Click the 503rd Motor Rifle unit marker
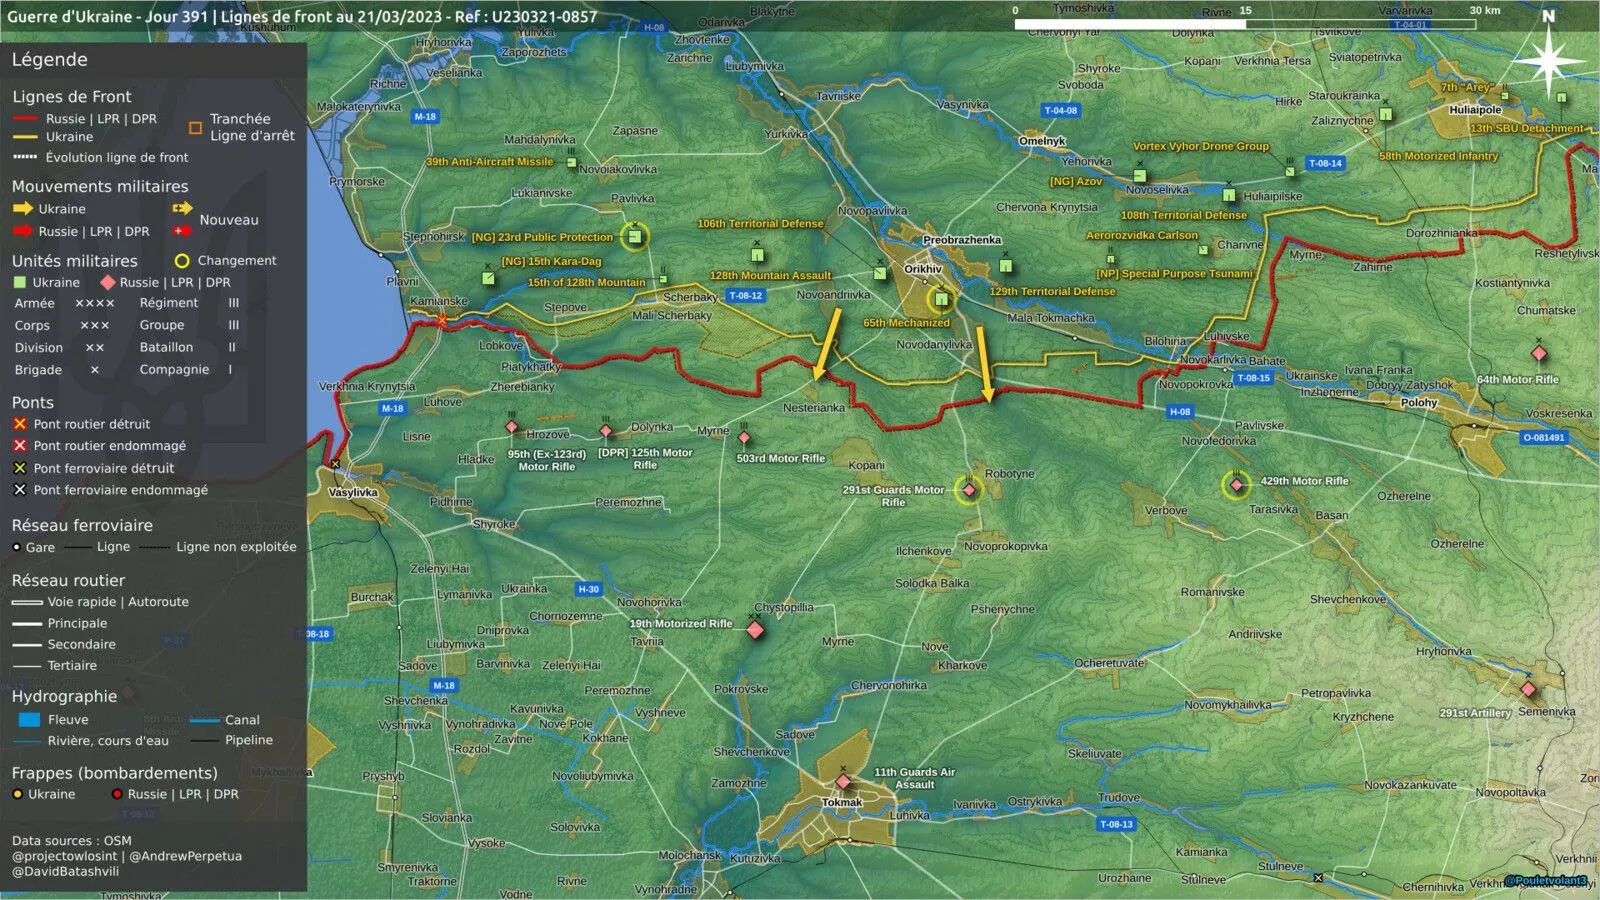This screenshot has width=1600, height=900. pyautogui.click(x=744, y=438)
